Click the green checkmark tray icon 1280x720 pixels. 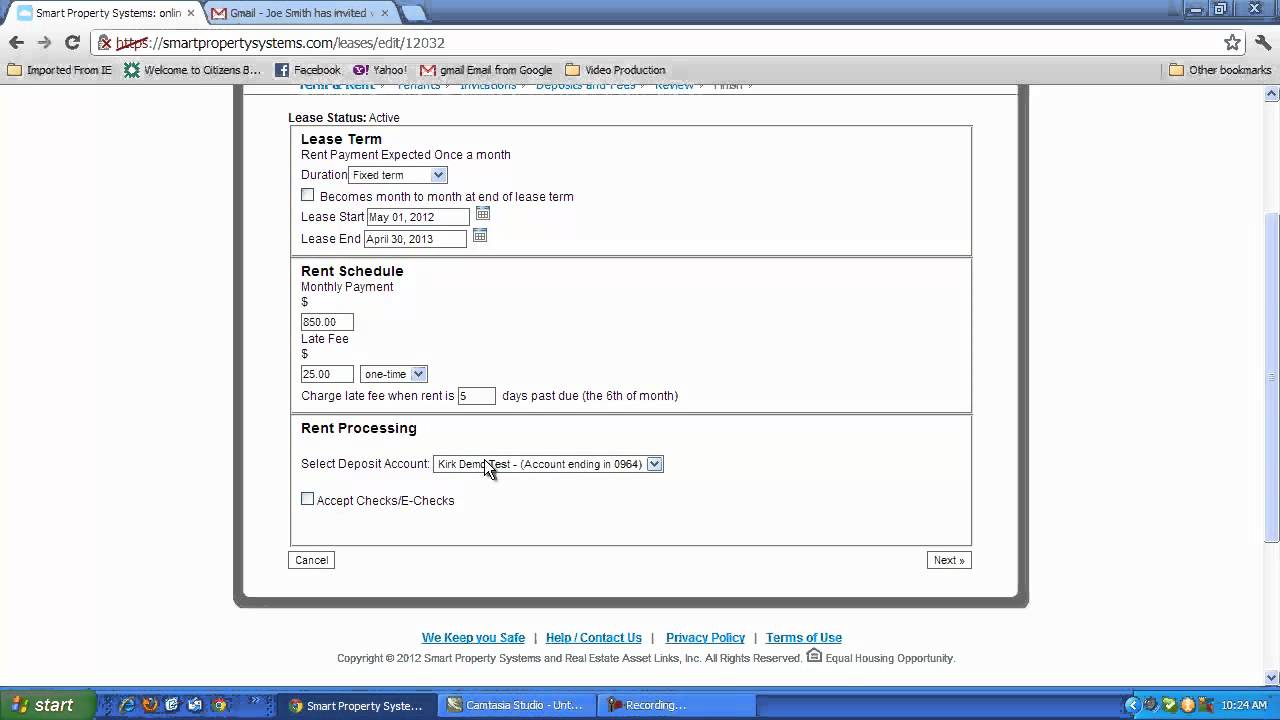pos(1169,705)
